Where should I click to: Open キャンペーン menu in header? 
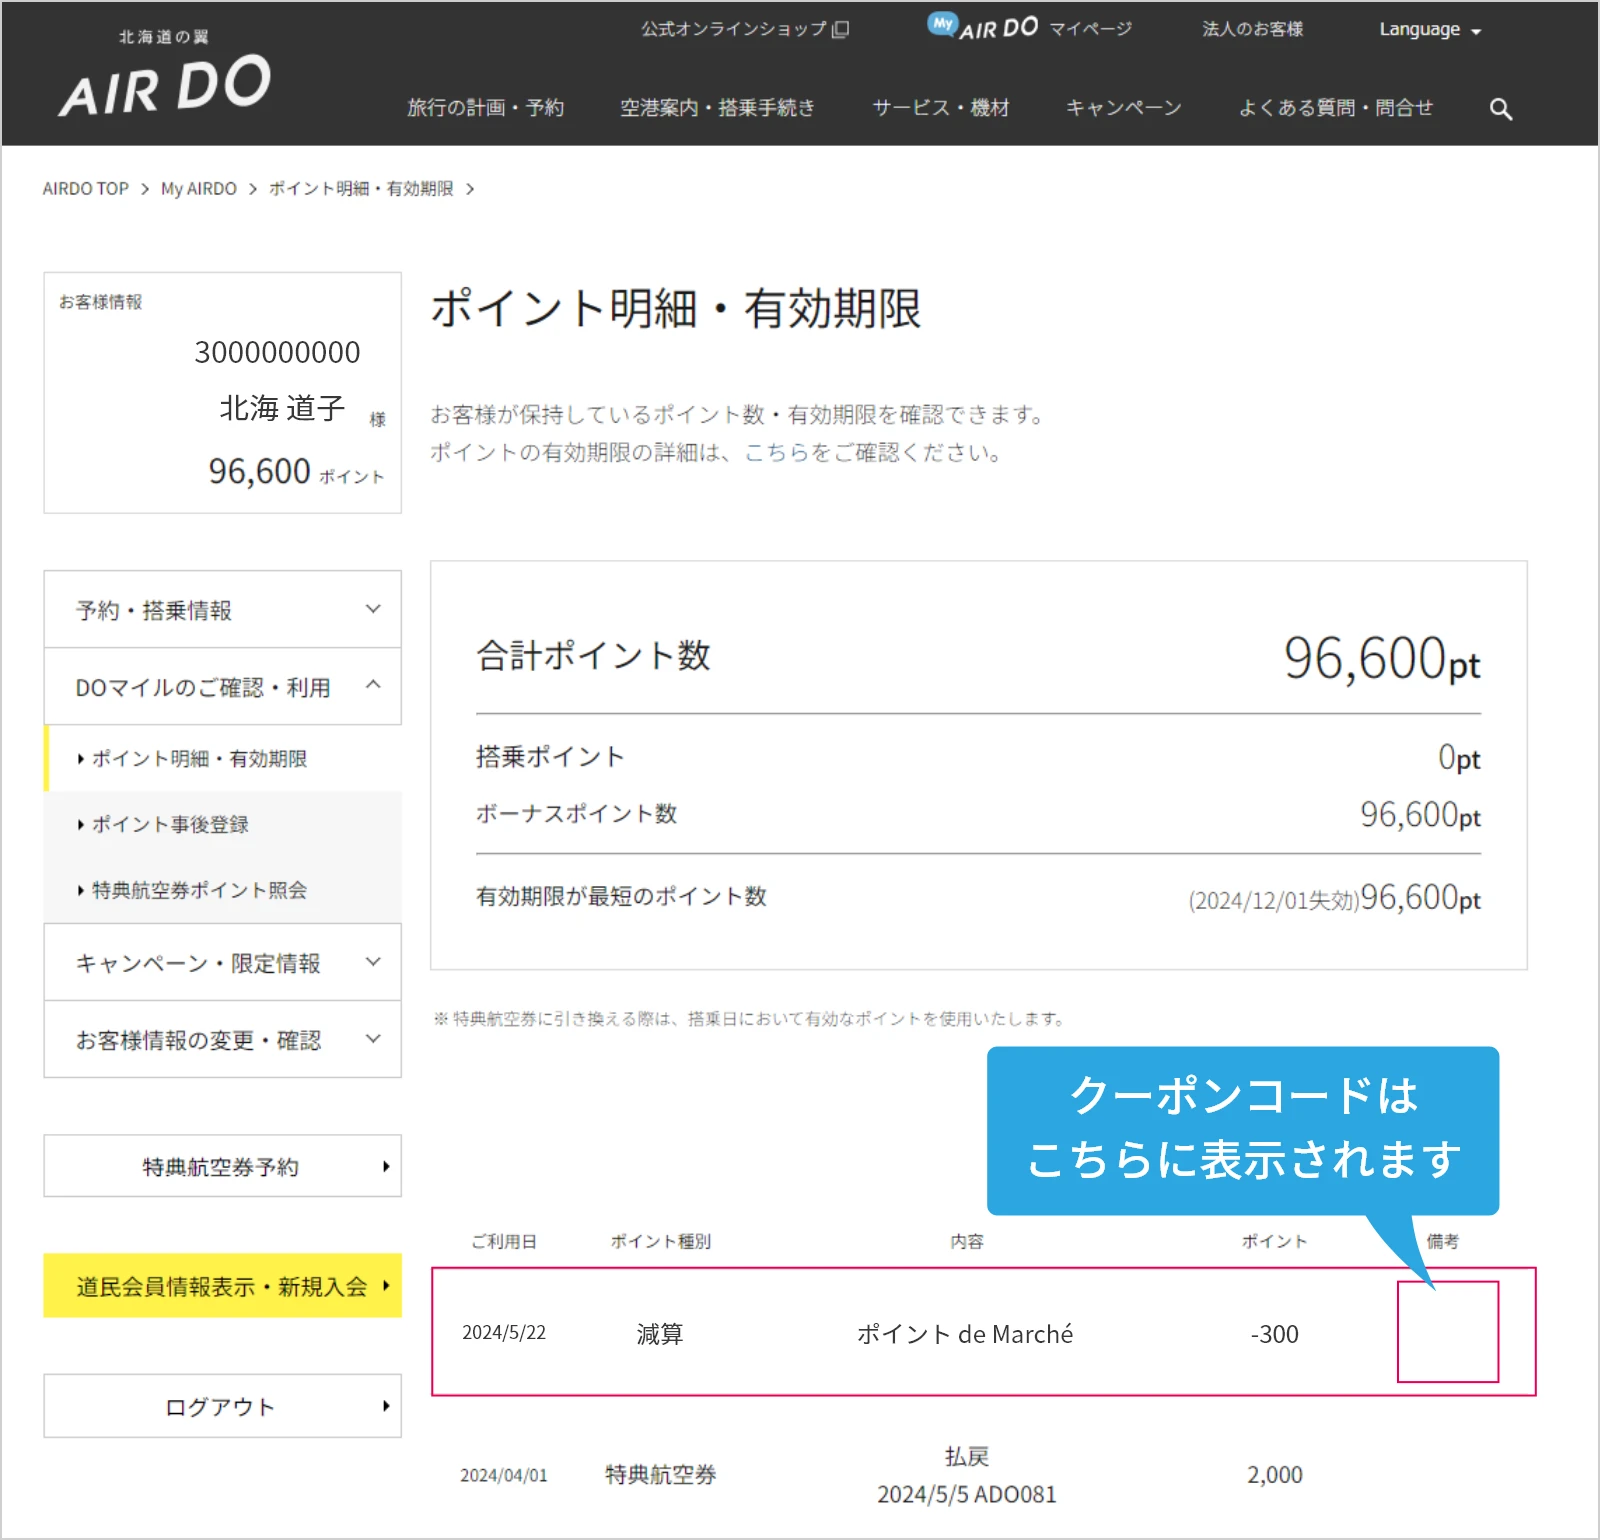click(x=1123, y=108)
